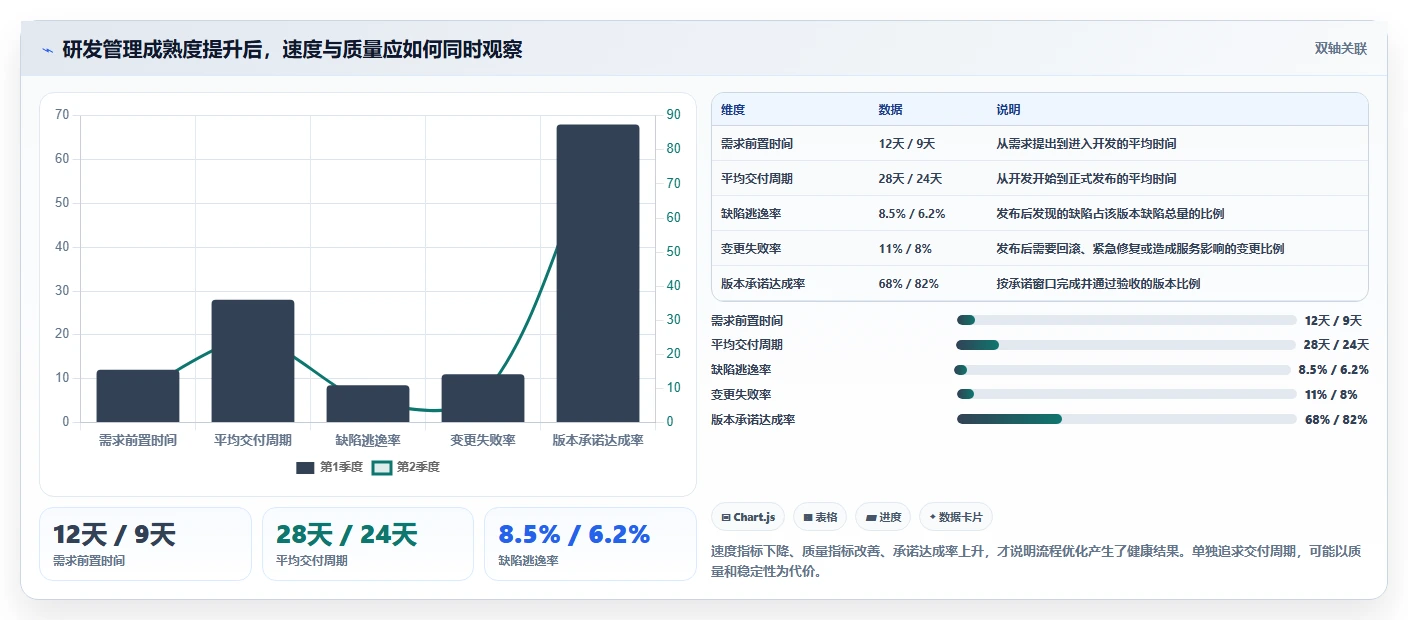Image resolution: width=1408 pixels, height=620 pixels.
Task: Click the 缺陷逃逸率 progress bar
Action: pyautogui.click(x=1122, y=370)
